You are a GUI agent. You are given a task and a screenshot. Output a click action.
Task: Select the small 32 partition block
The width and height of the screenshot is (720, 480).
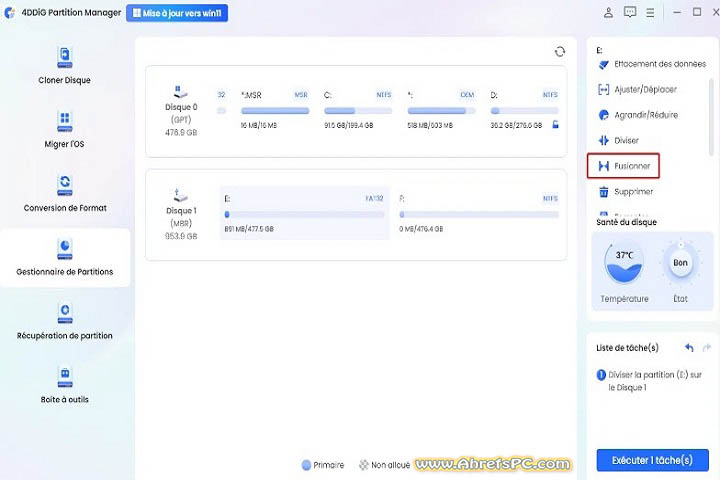[x=221, y=103]
